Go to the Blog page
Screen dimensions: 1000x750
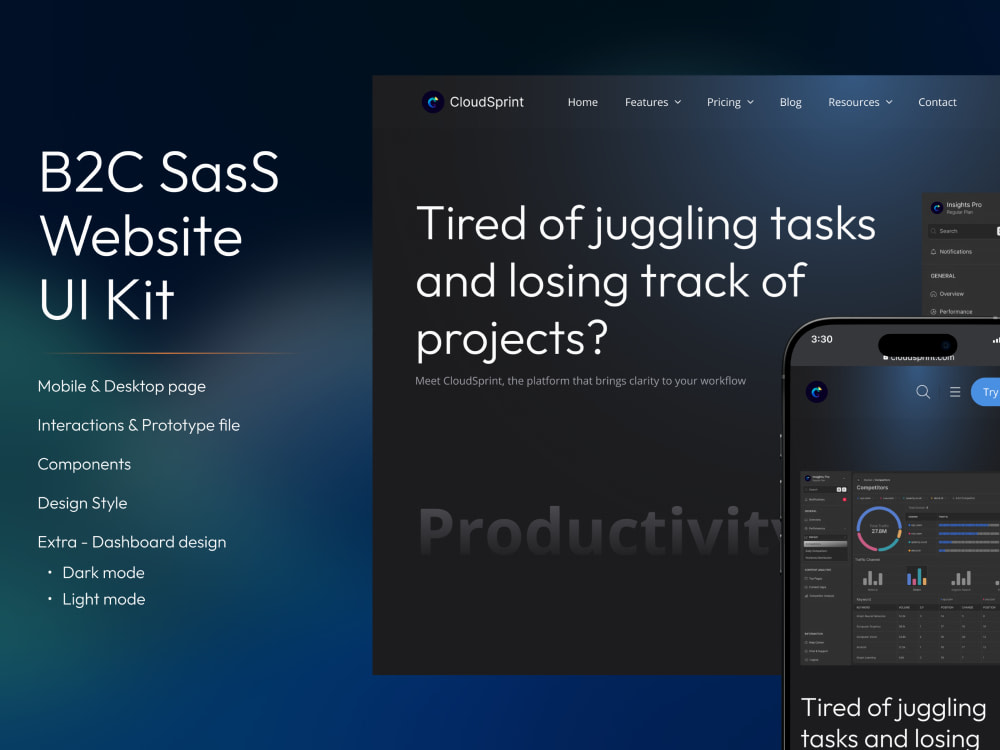coord(790,102)
